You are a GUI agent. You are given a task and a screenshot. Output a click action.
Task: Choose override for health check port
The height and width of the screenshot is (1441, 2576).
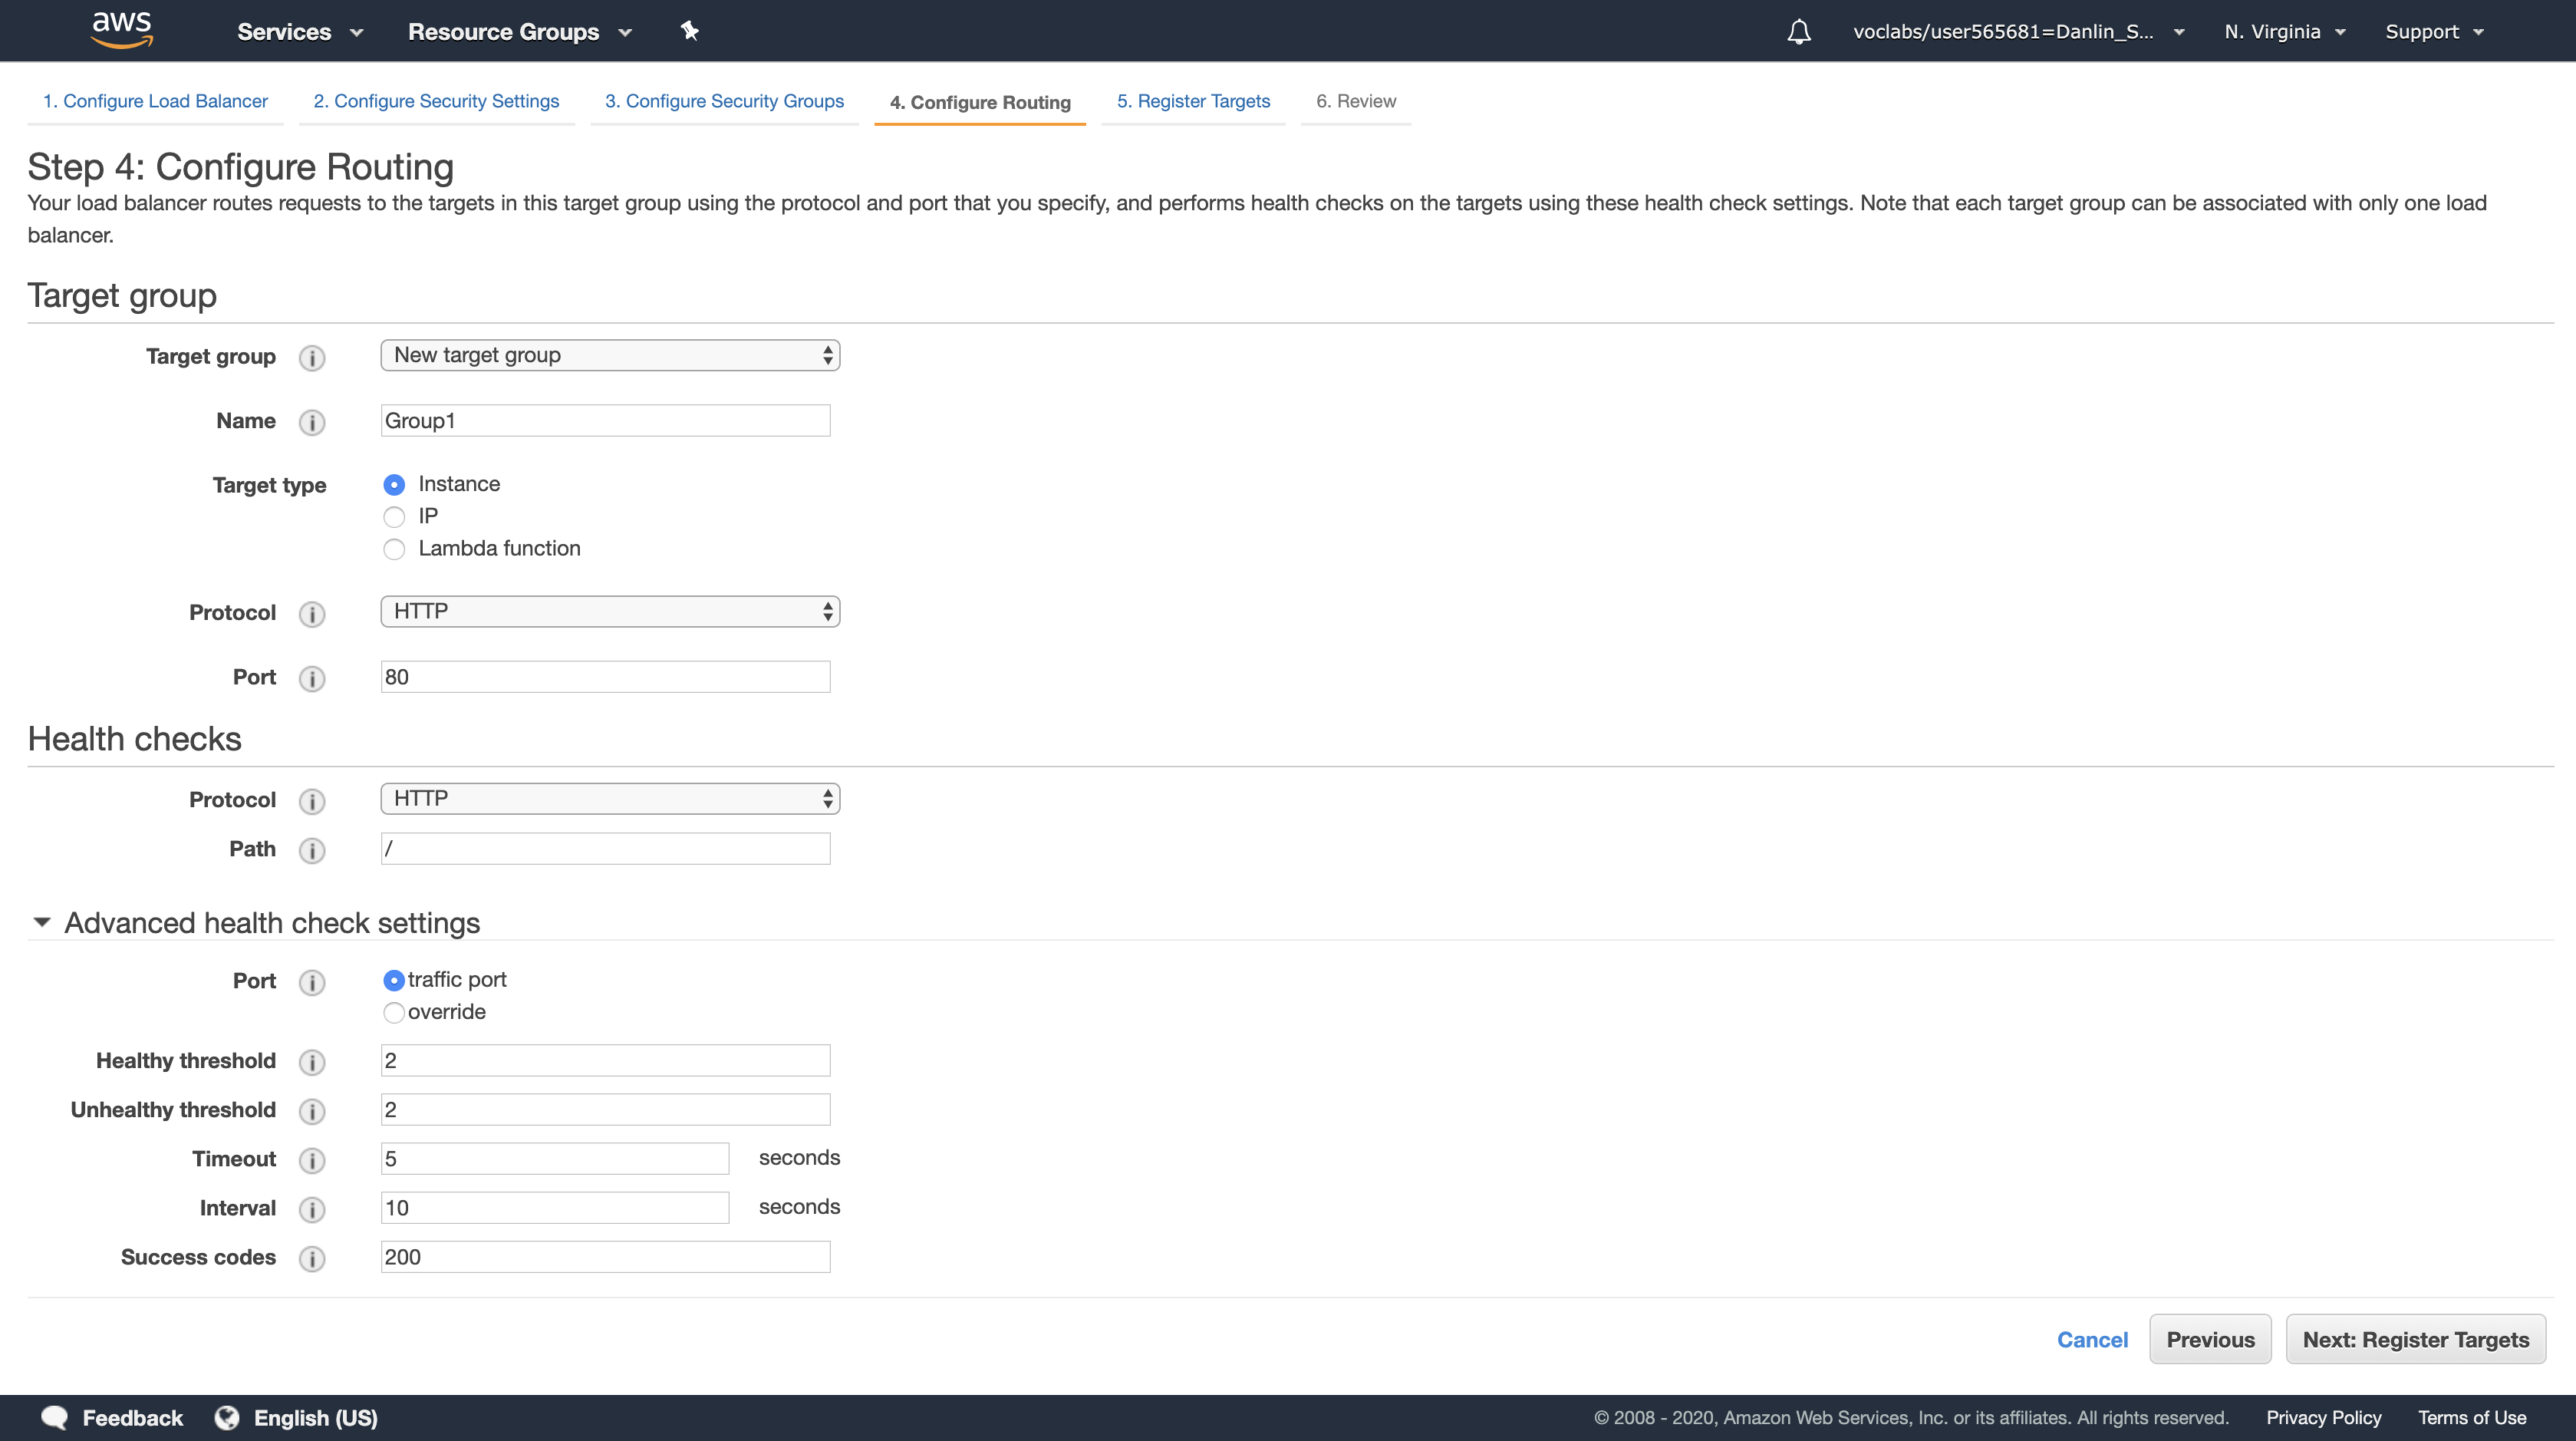[x=394, y=1012]
